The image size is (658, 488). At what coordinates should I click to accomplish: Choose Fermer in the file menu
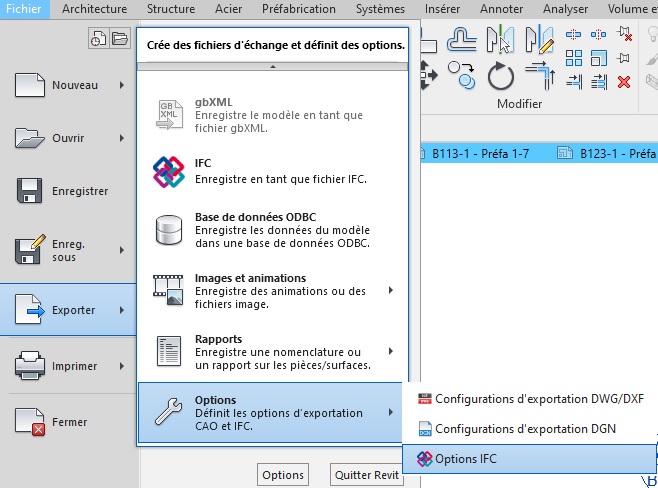pyautogui.click(x=68, y=422)
